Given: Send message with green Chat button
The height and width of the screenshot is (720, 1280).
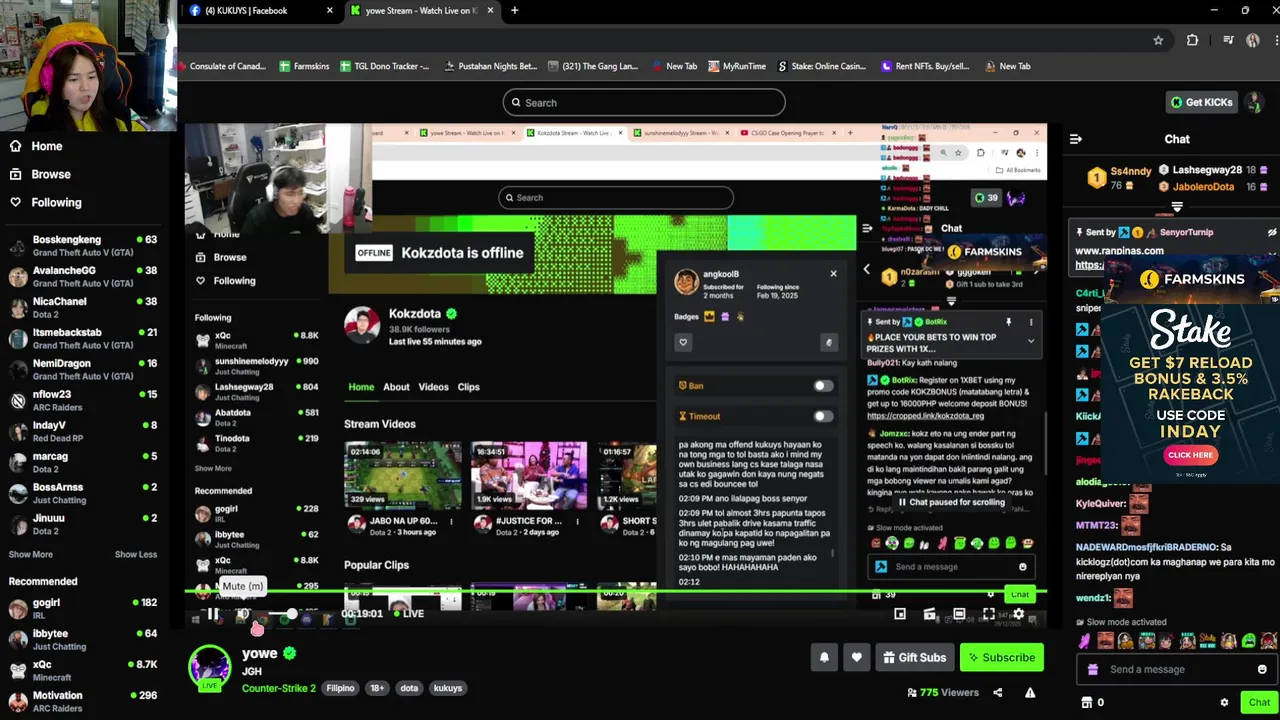Looking at the screenshot, I should point(1259,702).
